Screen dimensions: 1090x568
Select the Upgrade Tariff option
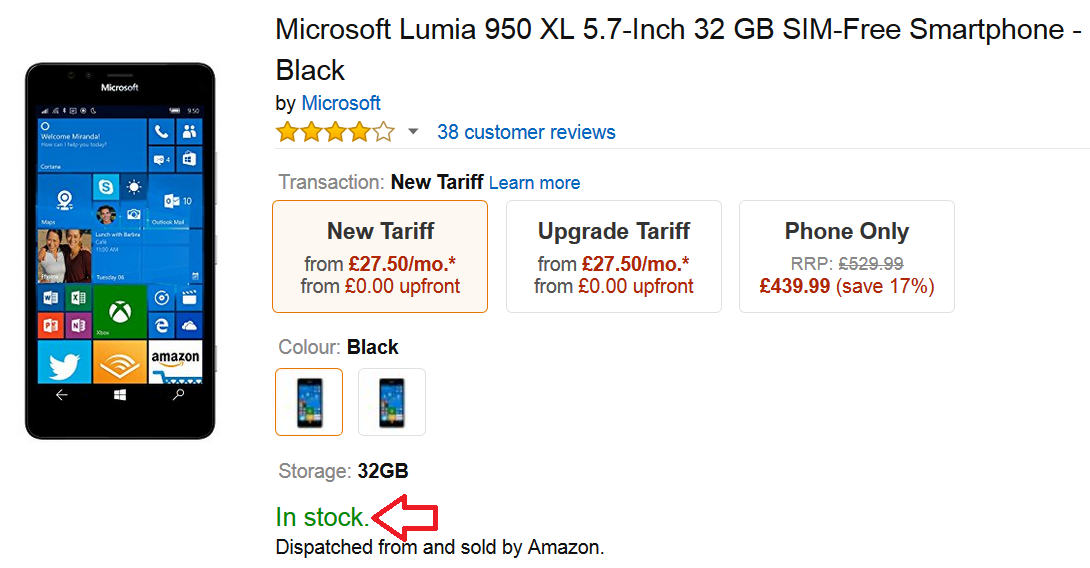click(x=613, y=257)
